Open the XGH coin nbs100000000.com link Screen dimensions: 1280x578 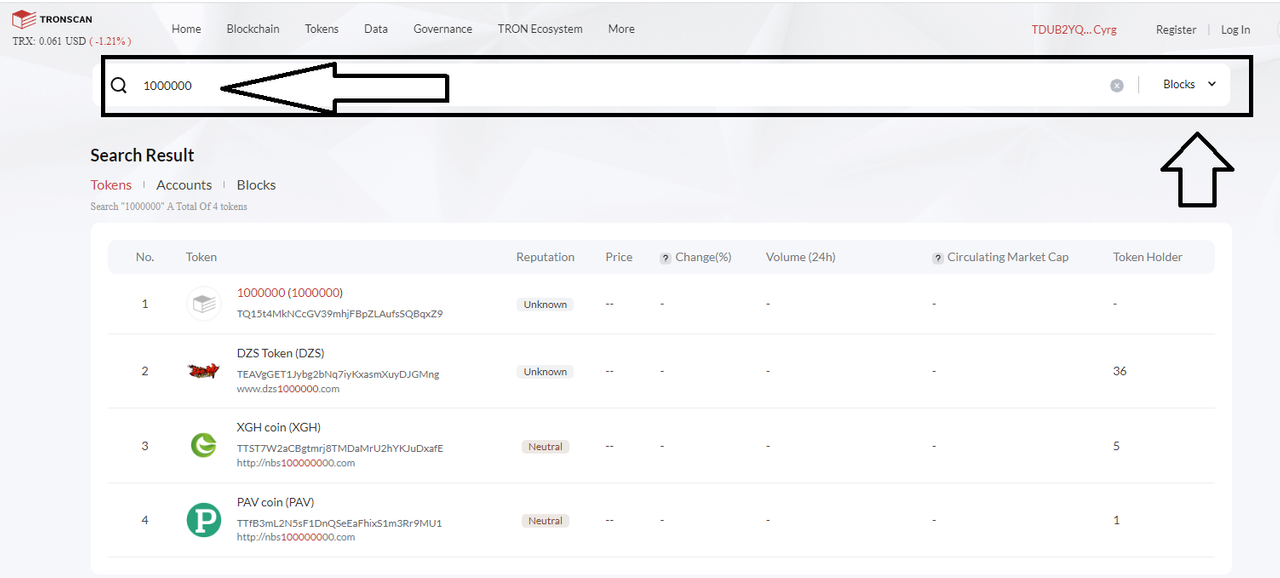pyautogui.click(x=296, y=463)
